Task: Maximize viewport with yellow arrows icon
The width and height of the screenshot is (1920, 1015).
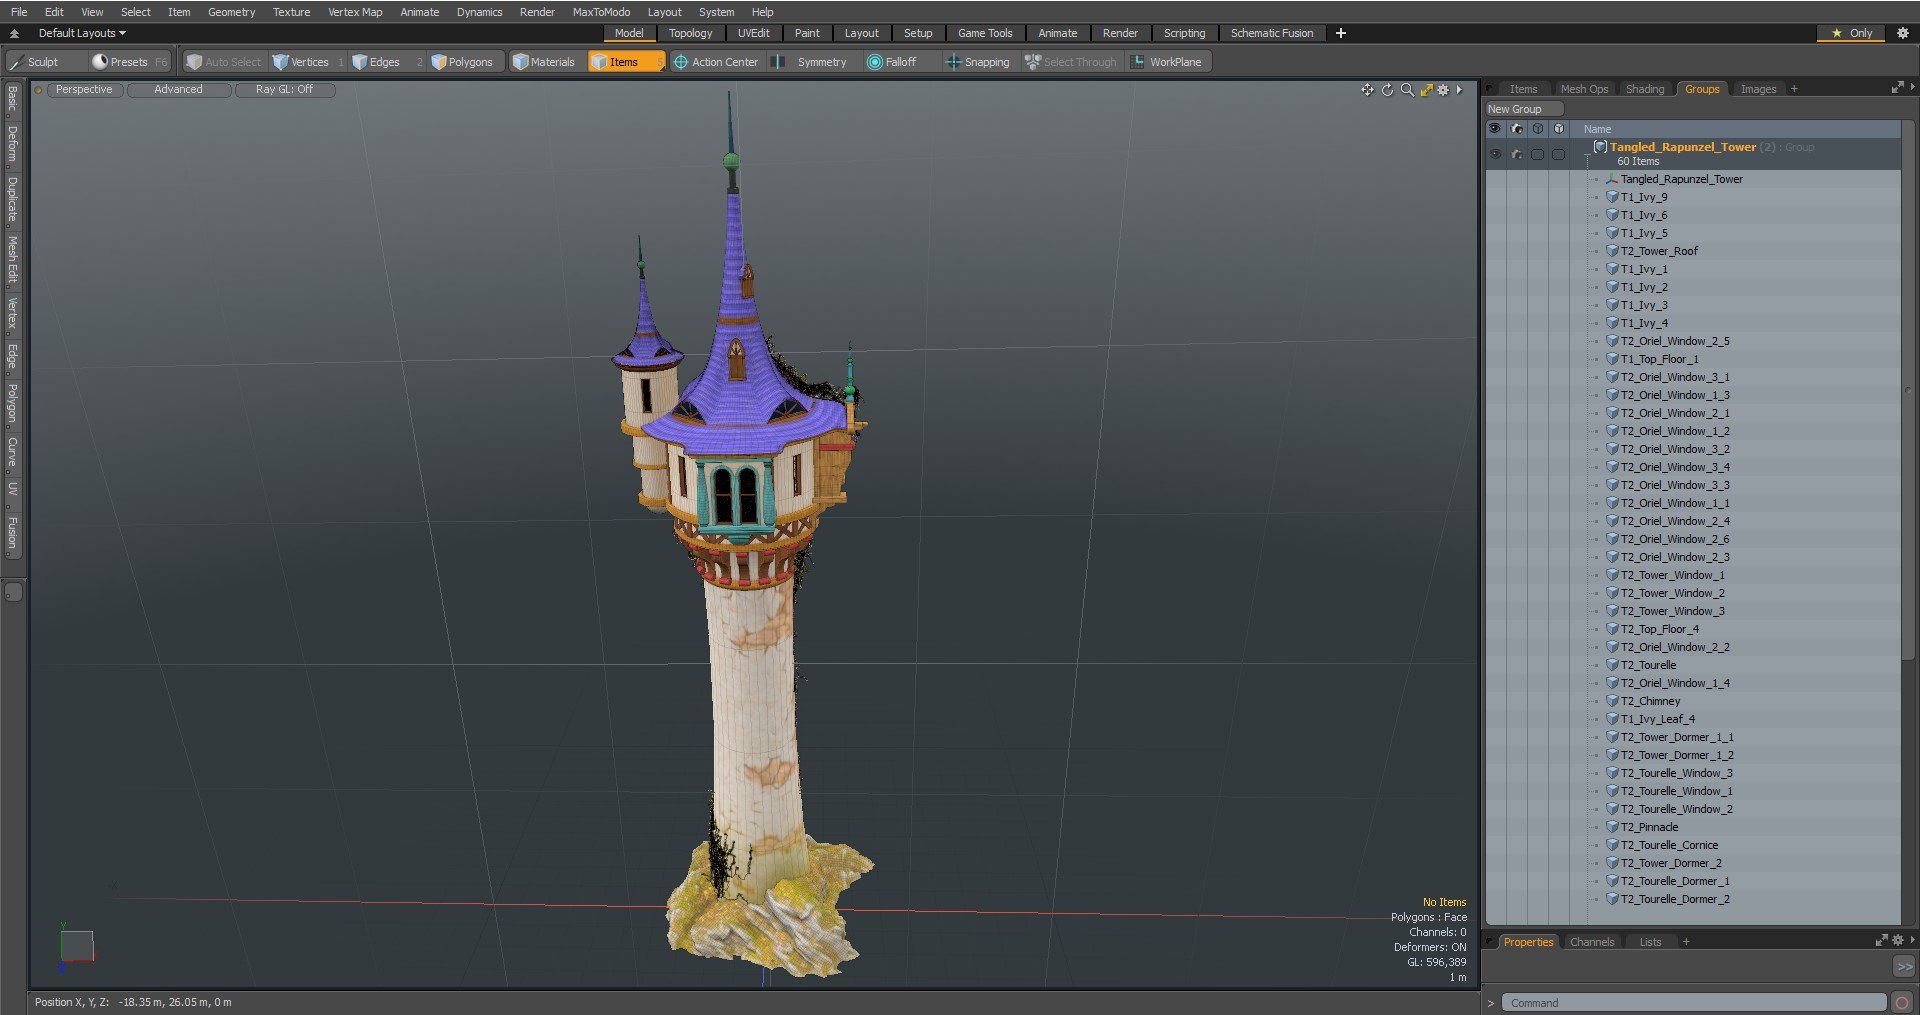Action: [1427, 90]
